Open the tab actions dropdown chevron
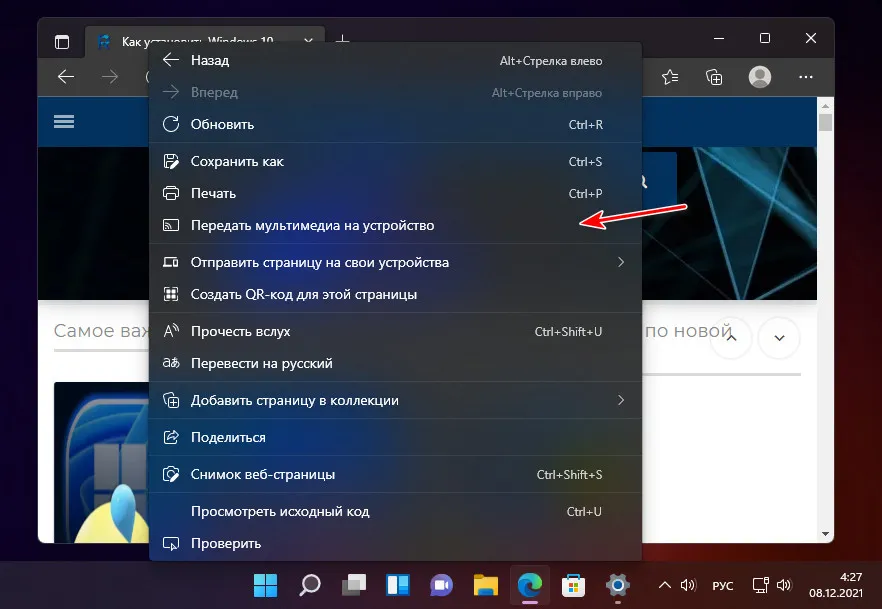 [308, 42]
